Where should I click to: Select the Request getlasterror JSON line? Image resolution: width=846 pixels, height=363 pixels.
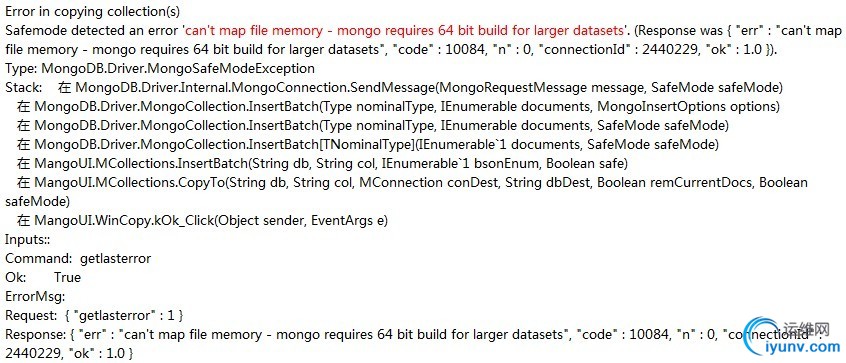click(94, 315)
